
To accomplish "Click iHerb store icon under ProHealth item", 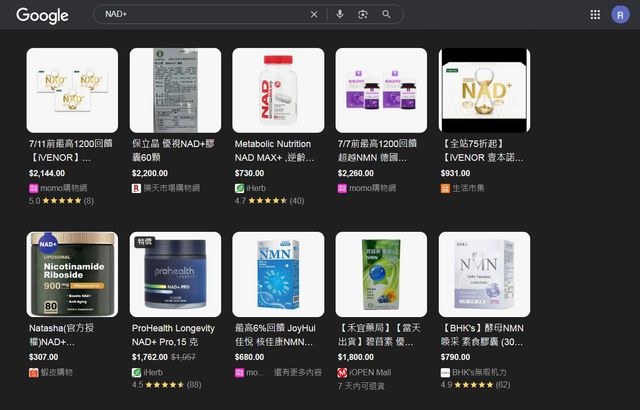I will 136,372.
